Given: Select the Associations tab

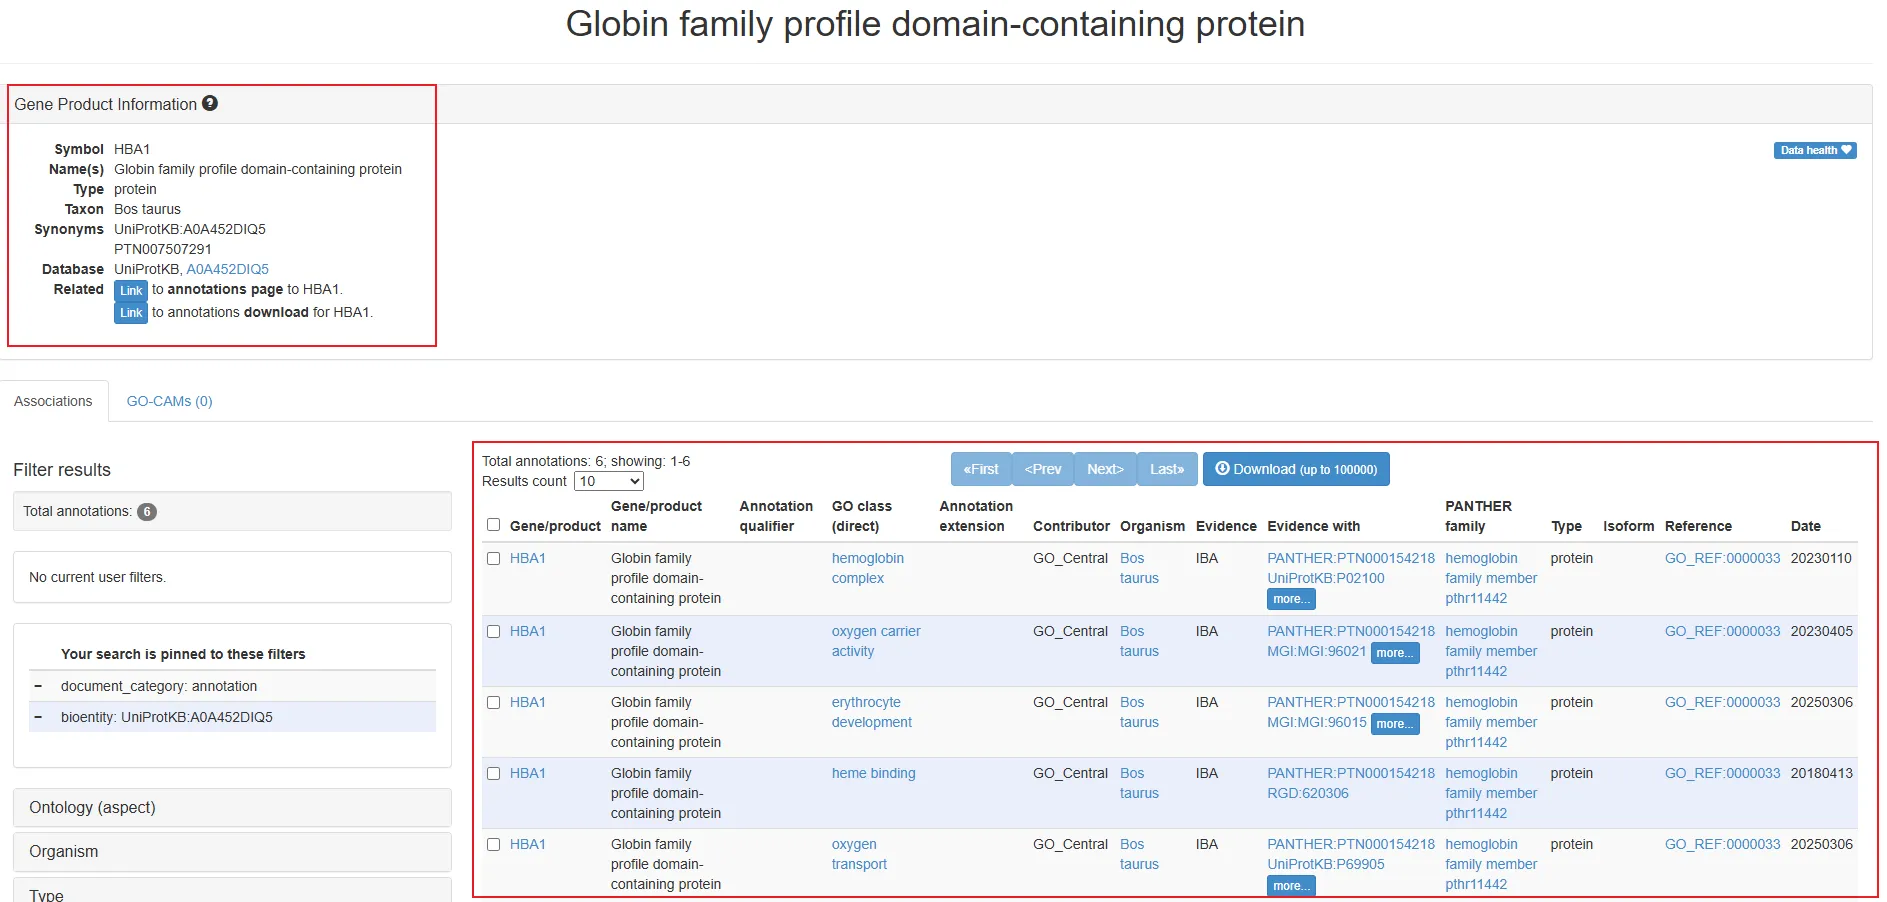Looking at the screenshot, I should click(x=53, y=401).
